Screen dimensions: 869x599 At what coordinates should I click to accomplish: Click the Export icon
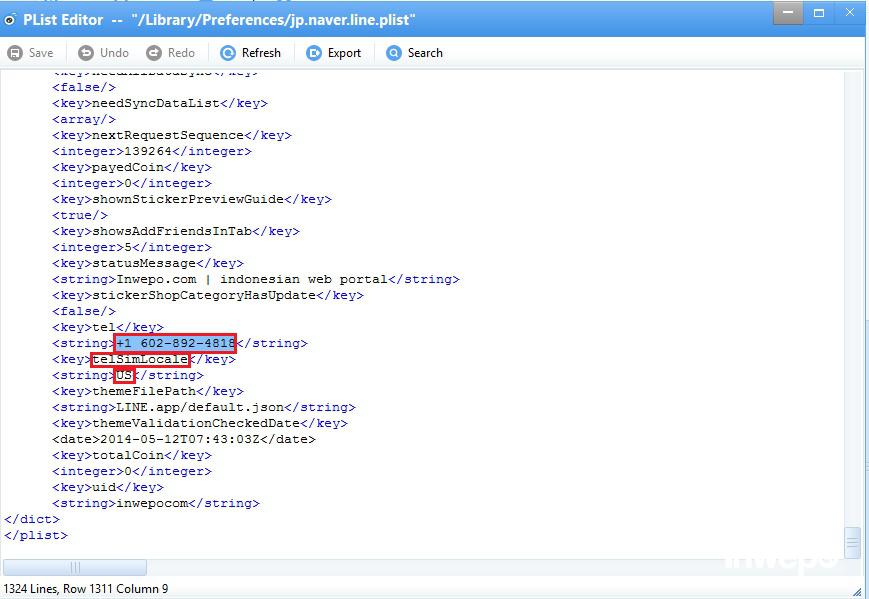[314, 53]
